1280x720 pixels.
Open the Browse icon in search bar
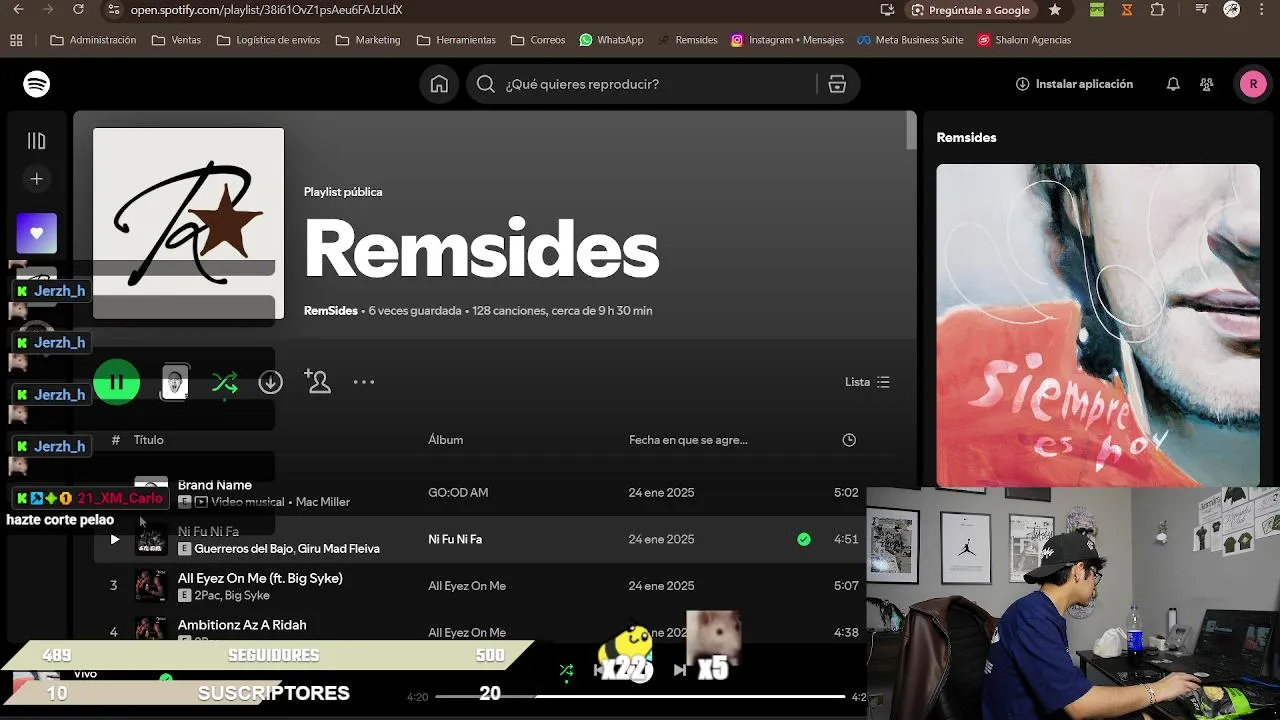point(837,84)
